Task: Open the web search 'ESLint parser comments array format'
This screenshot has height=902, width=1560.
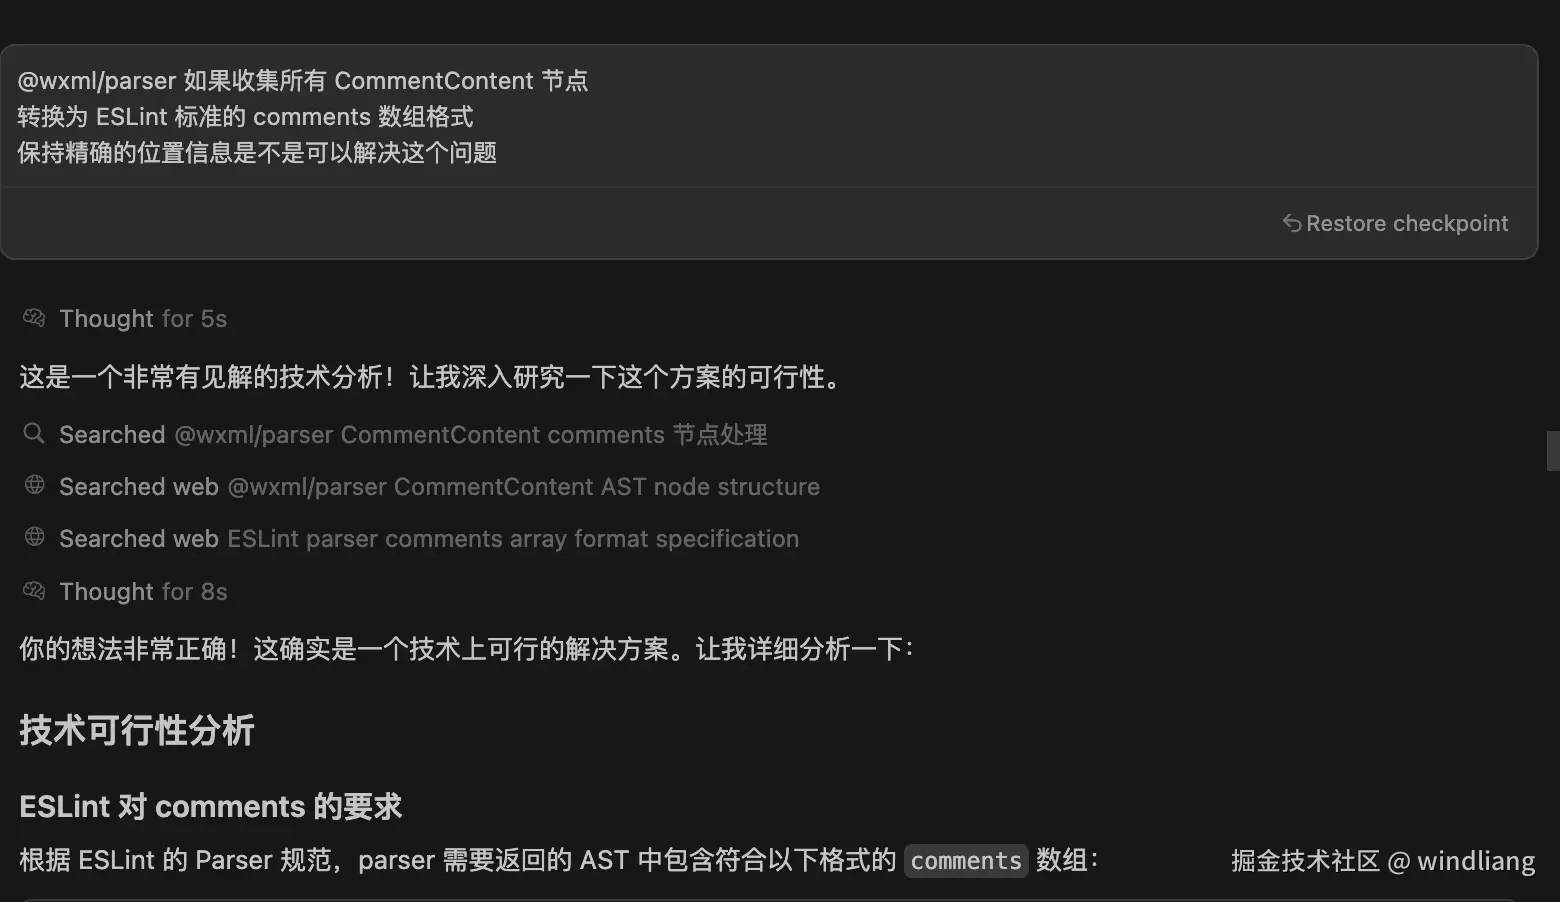Action: (x=429, y=539)
